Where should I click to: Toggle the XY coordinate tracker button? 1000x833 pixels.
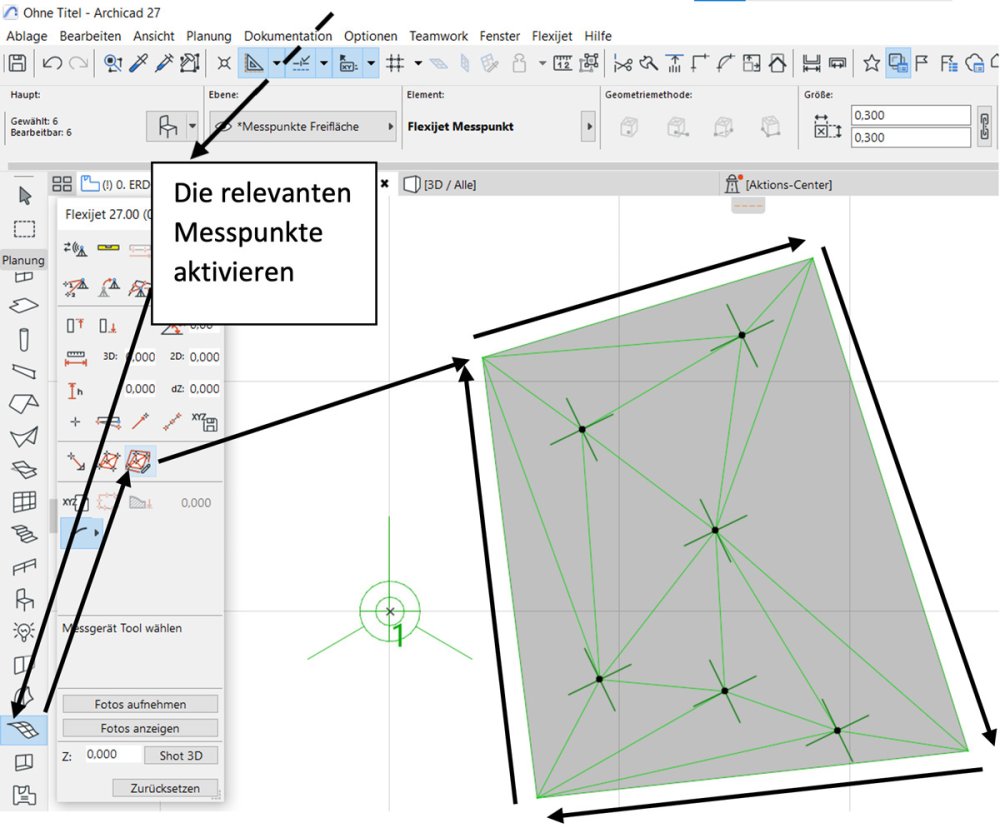[348, 63]
